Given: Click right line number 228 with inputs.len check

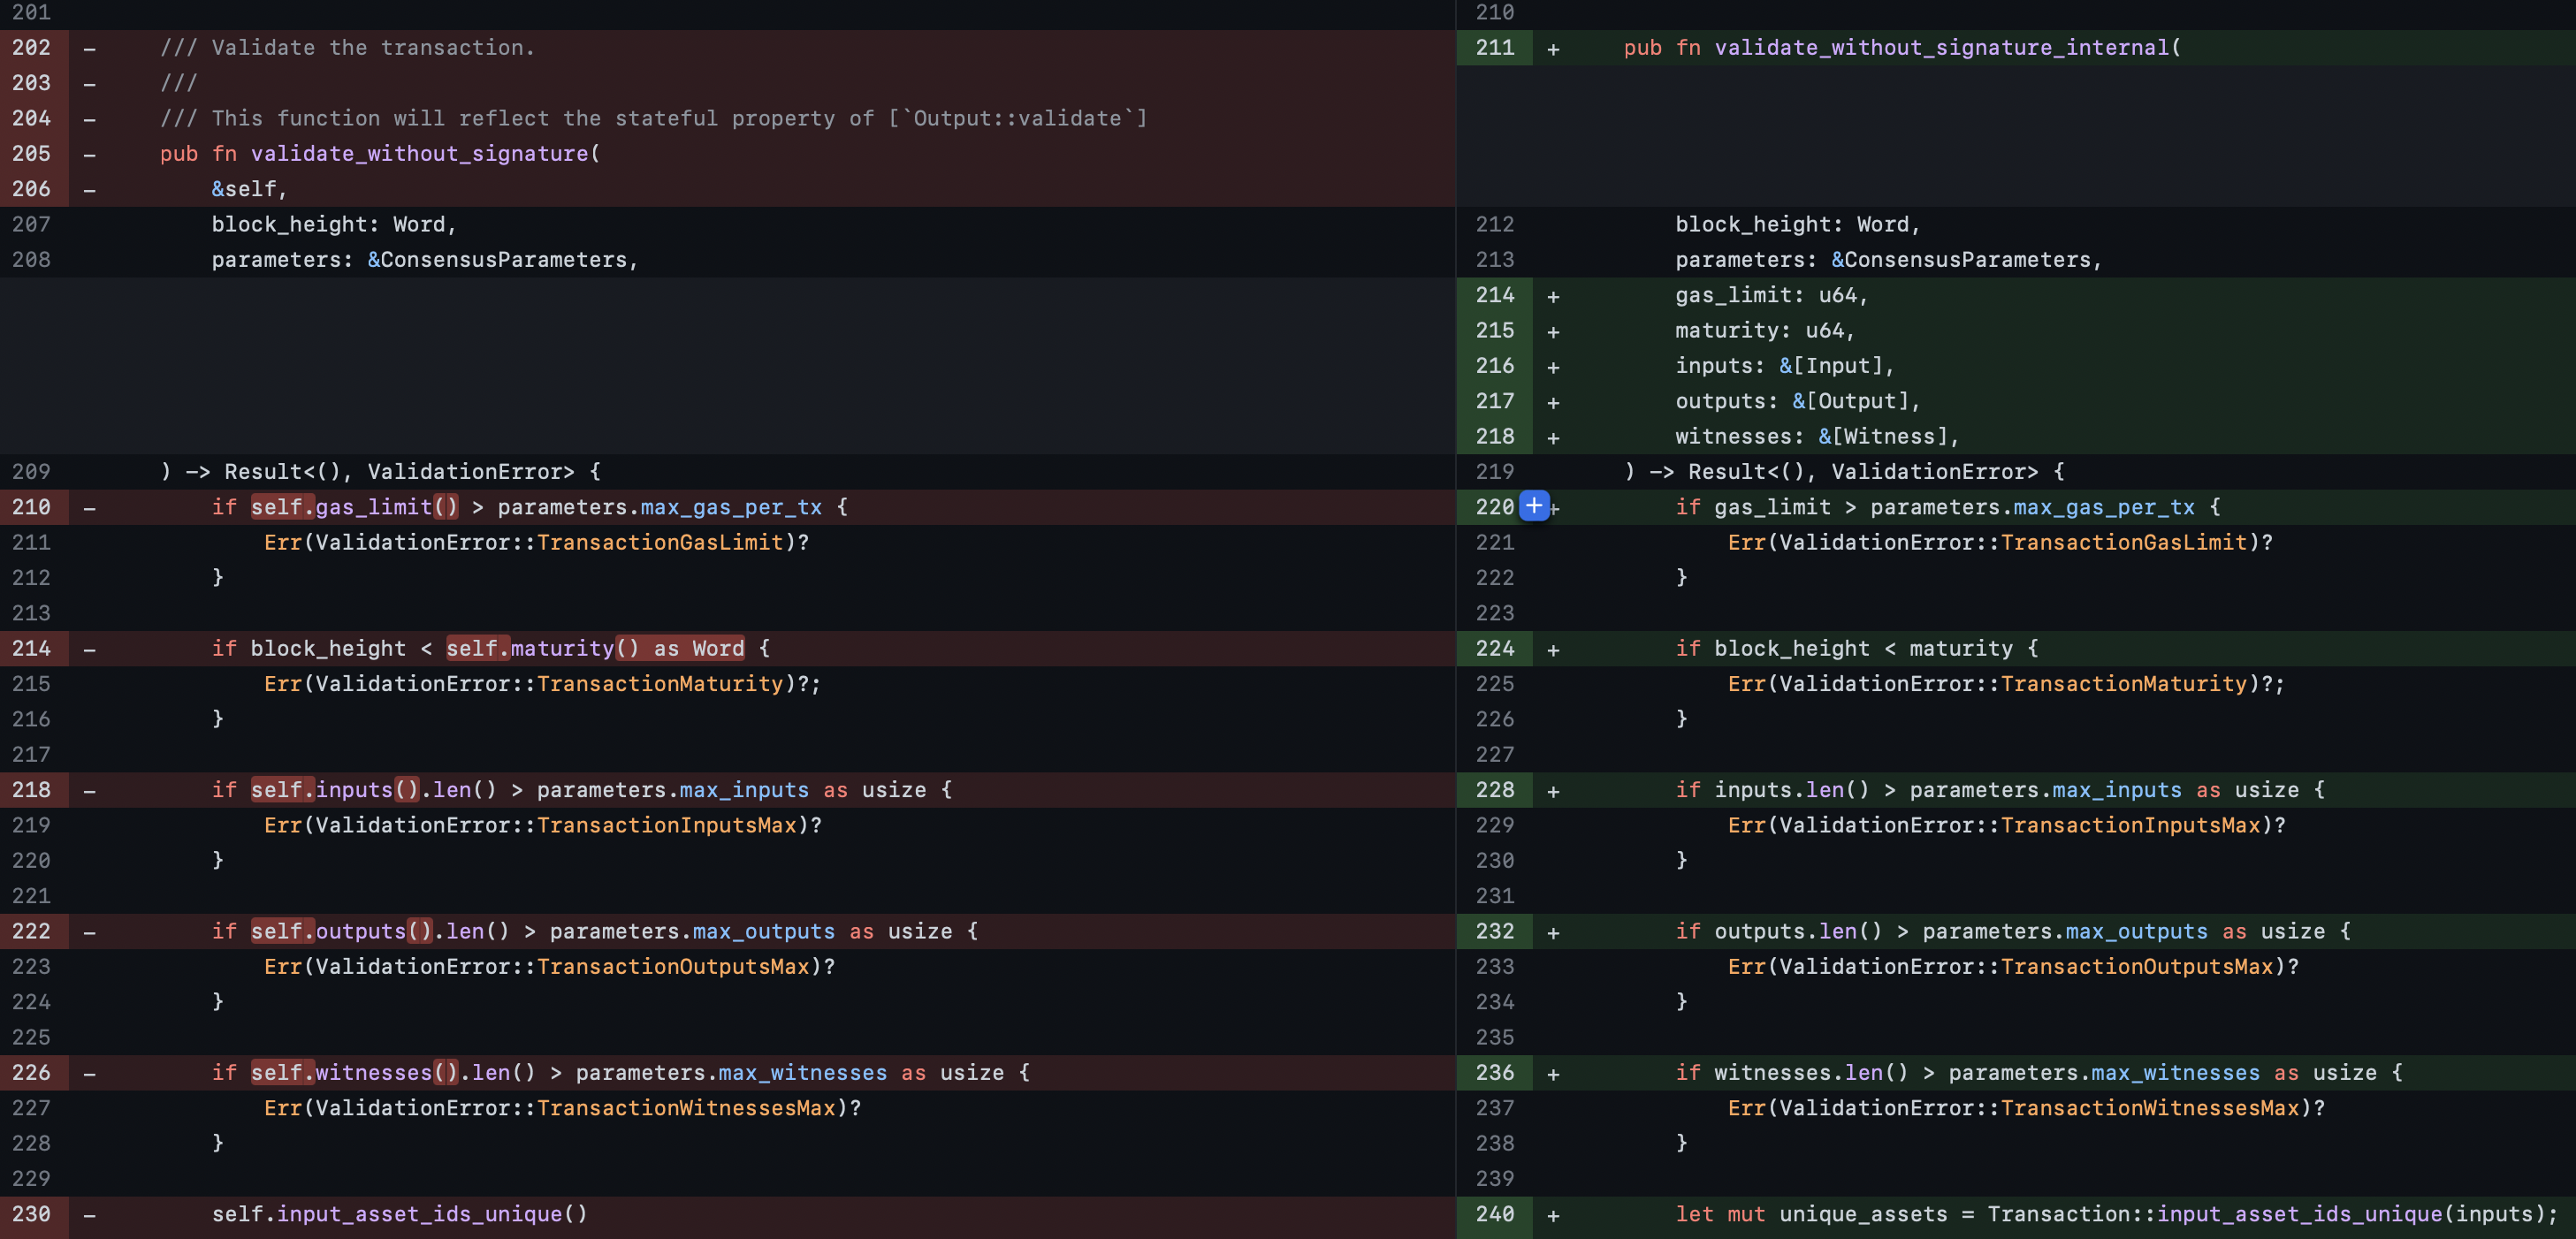Looking at the screenshot, I should (x=1495, y=790).
